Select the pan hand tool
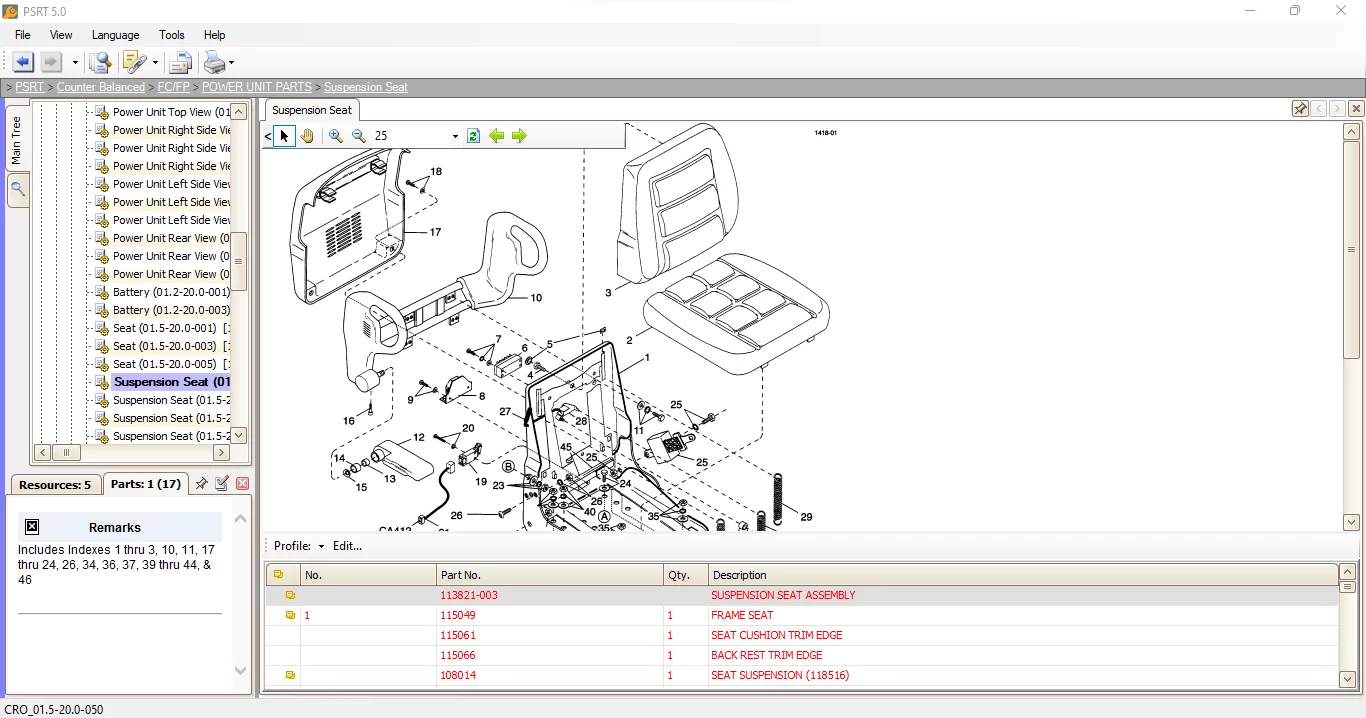This screenshot has height=718, width=1366. click(307, 136)
